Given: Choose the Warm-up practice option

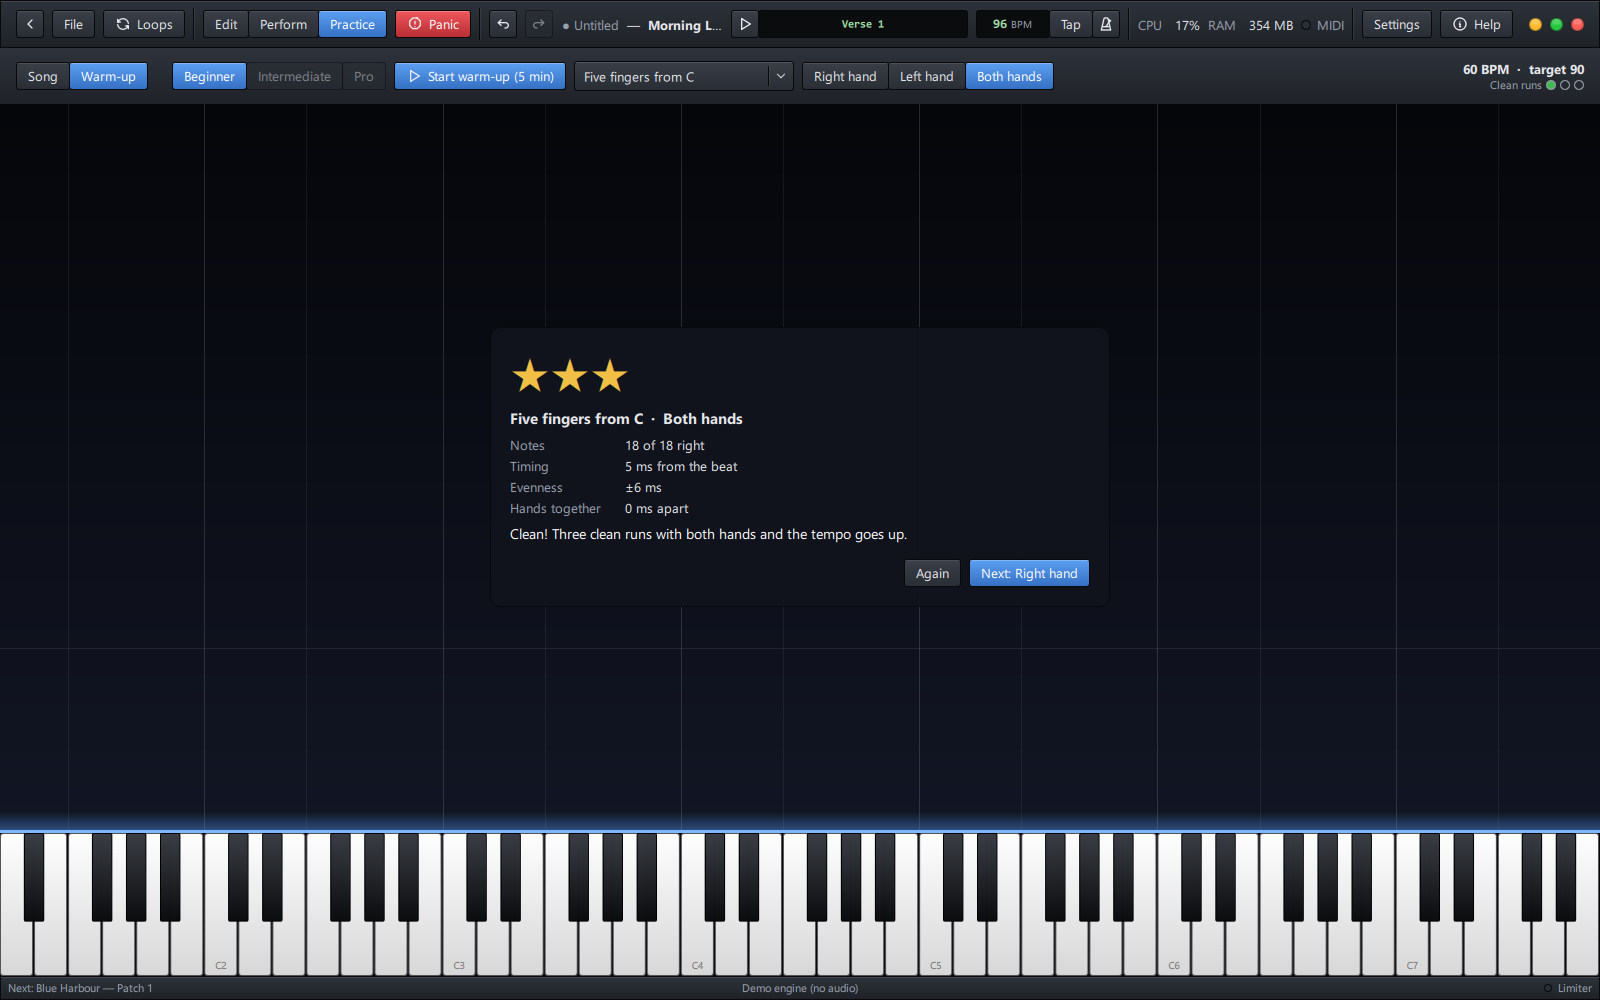Looking at the screenshot, I should pos(108,76).
